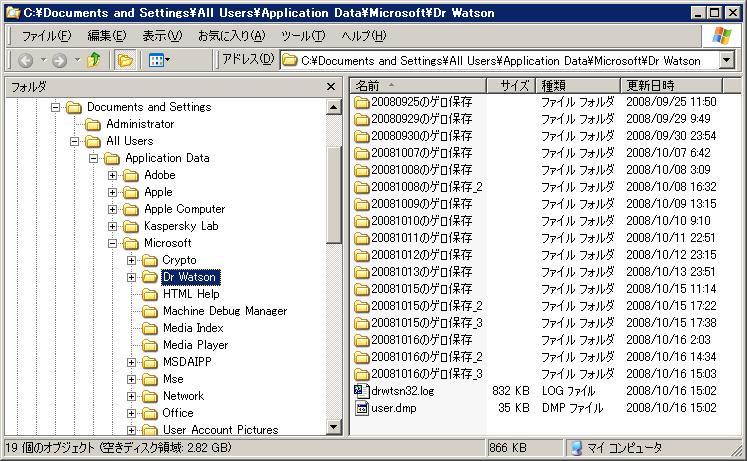747x461 pixels.
Task: Sort by the サイズ column header
Action: 510,86
